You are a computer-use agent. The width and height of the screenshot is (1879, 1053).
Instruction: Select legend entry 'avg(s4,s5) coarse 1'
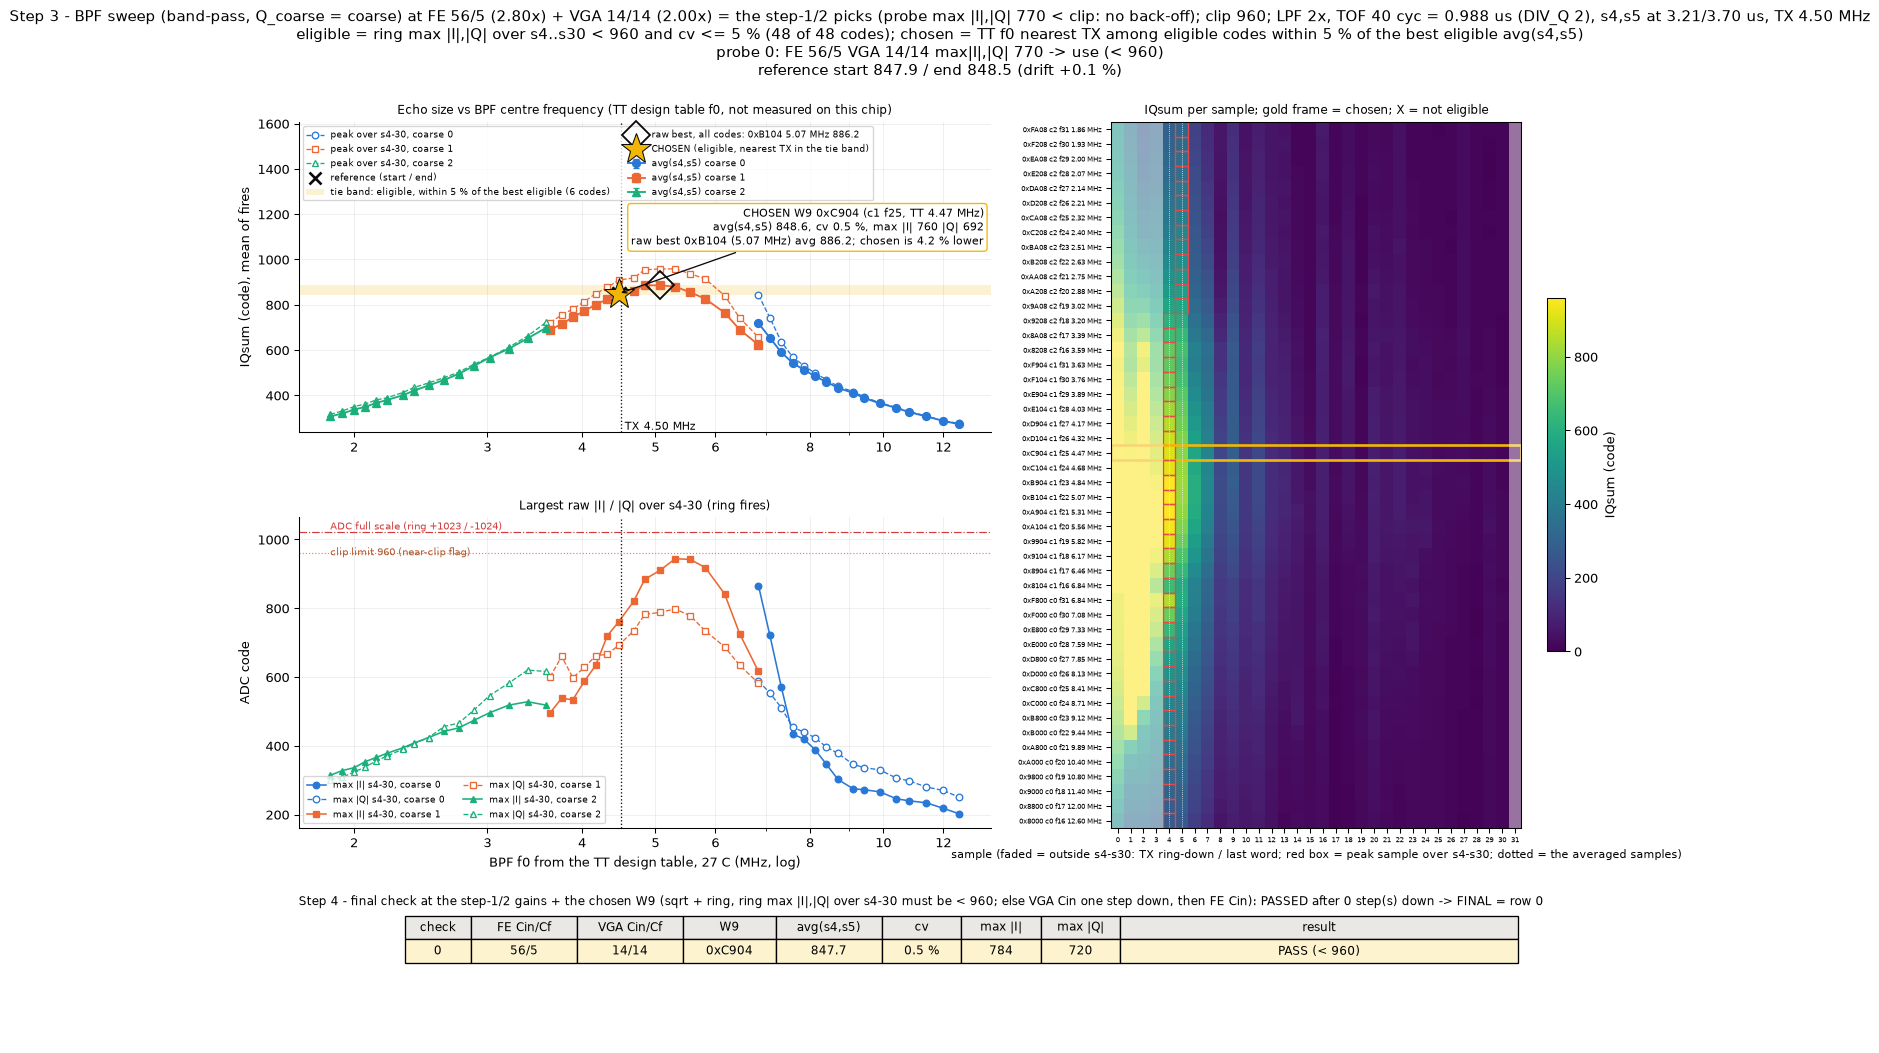(x=686, y=177)
